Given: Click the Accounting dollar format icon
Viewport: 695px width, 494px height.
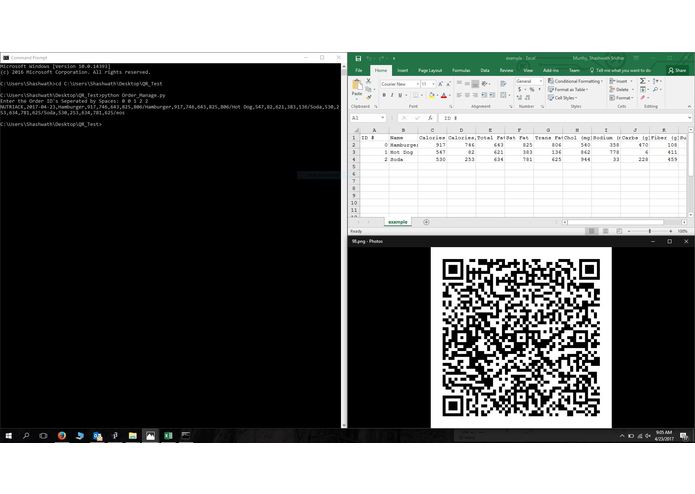Looking at the screenshot, I should pos(520,89).
